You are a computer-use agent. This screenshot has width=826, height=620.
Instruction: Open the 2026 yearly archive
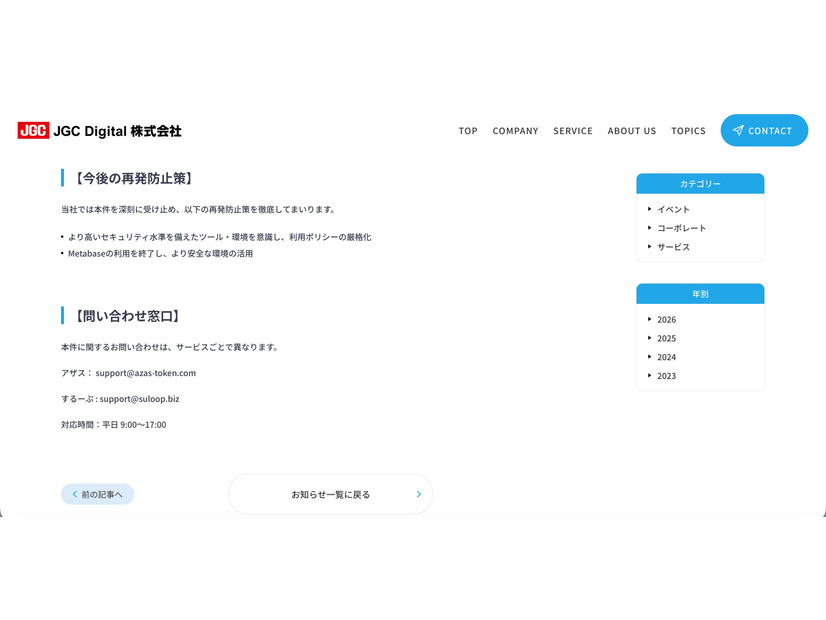tap(666, 319)
